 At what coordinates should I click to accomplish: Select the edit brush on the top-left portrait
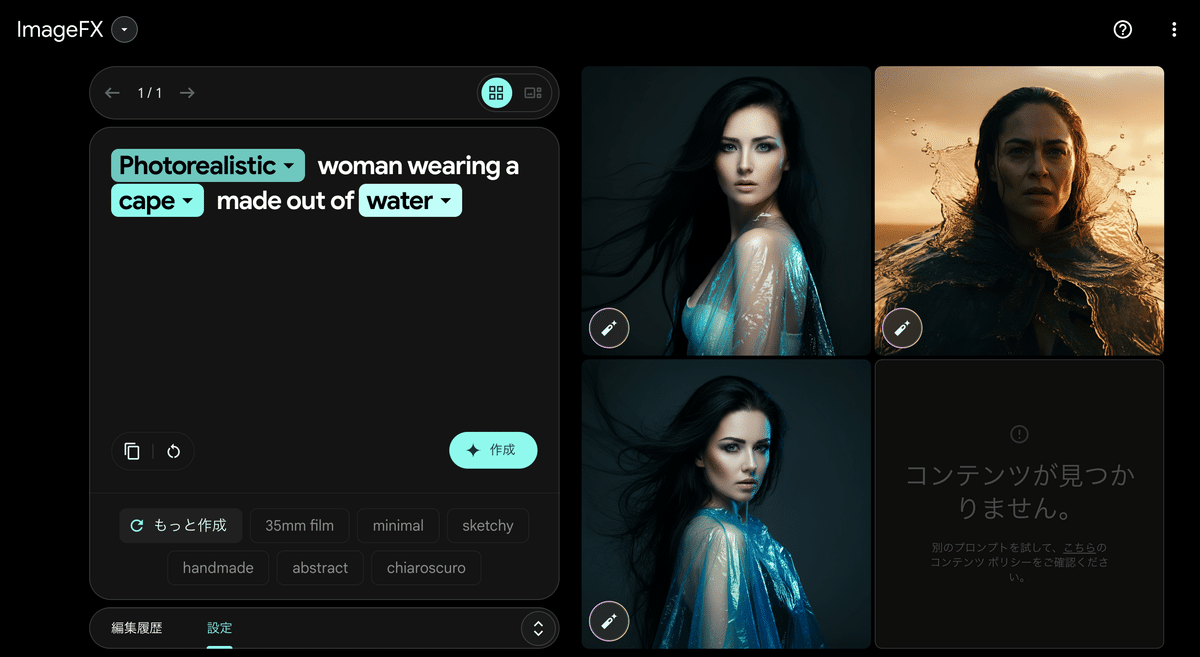pyautogui.click(x=609, y=328)
